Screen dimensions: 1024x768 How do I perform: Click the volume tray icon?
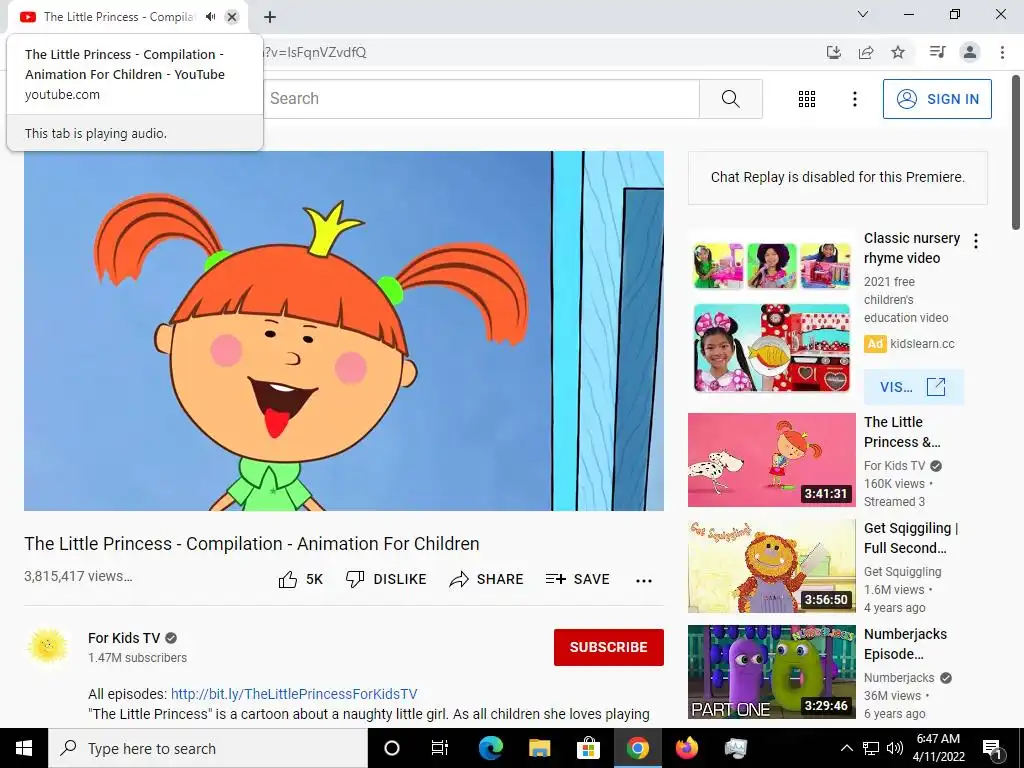(895, 748)
